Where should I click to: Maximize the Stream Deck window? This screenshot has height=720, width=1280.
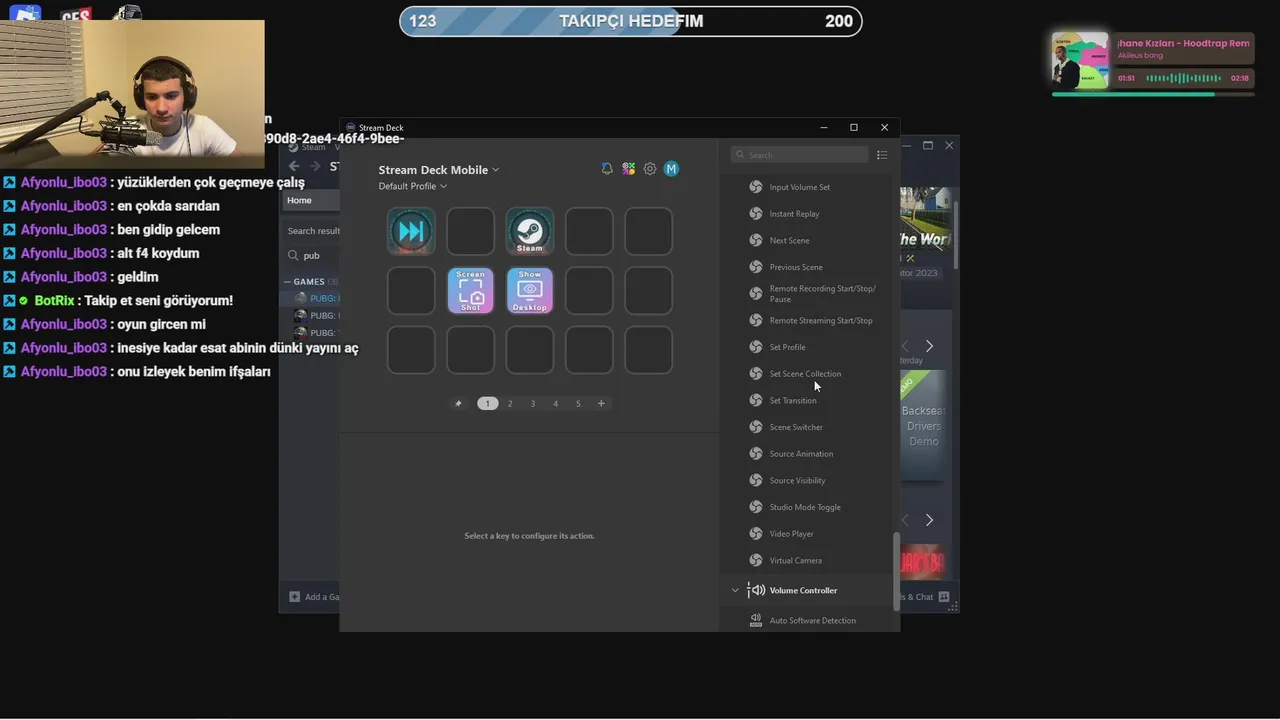pos(854,127)
